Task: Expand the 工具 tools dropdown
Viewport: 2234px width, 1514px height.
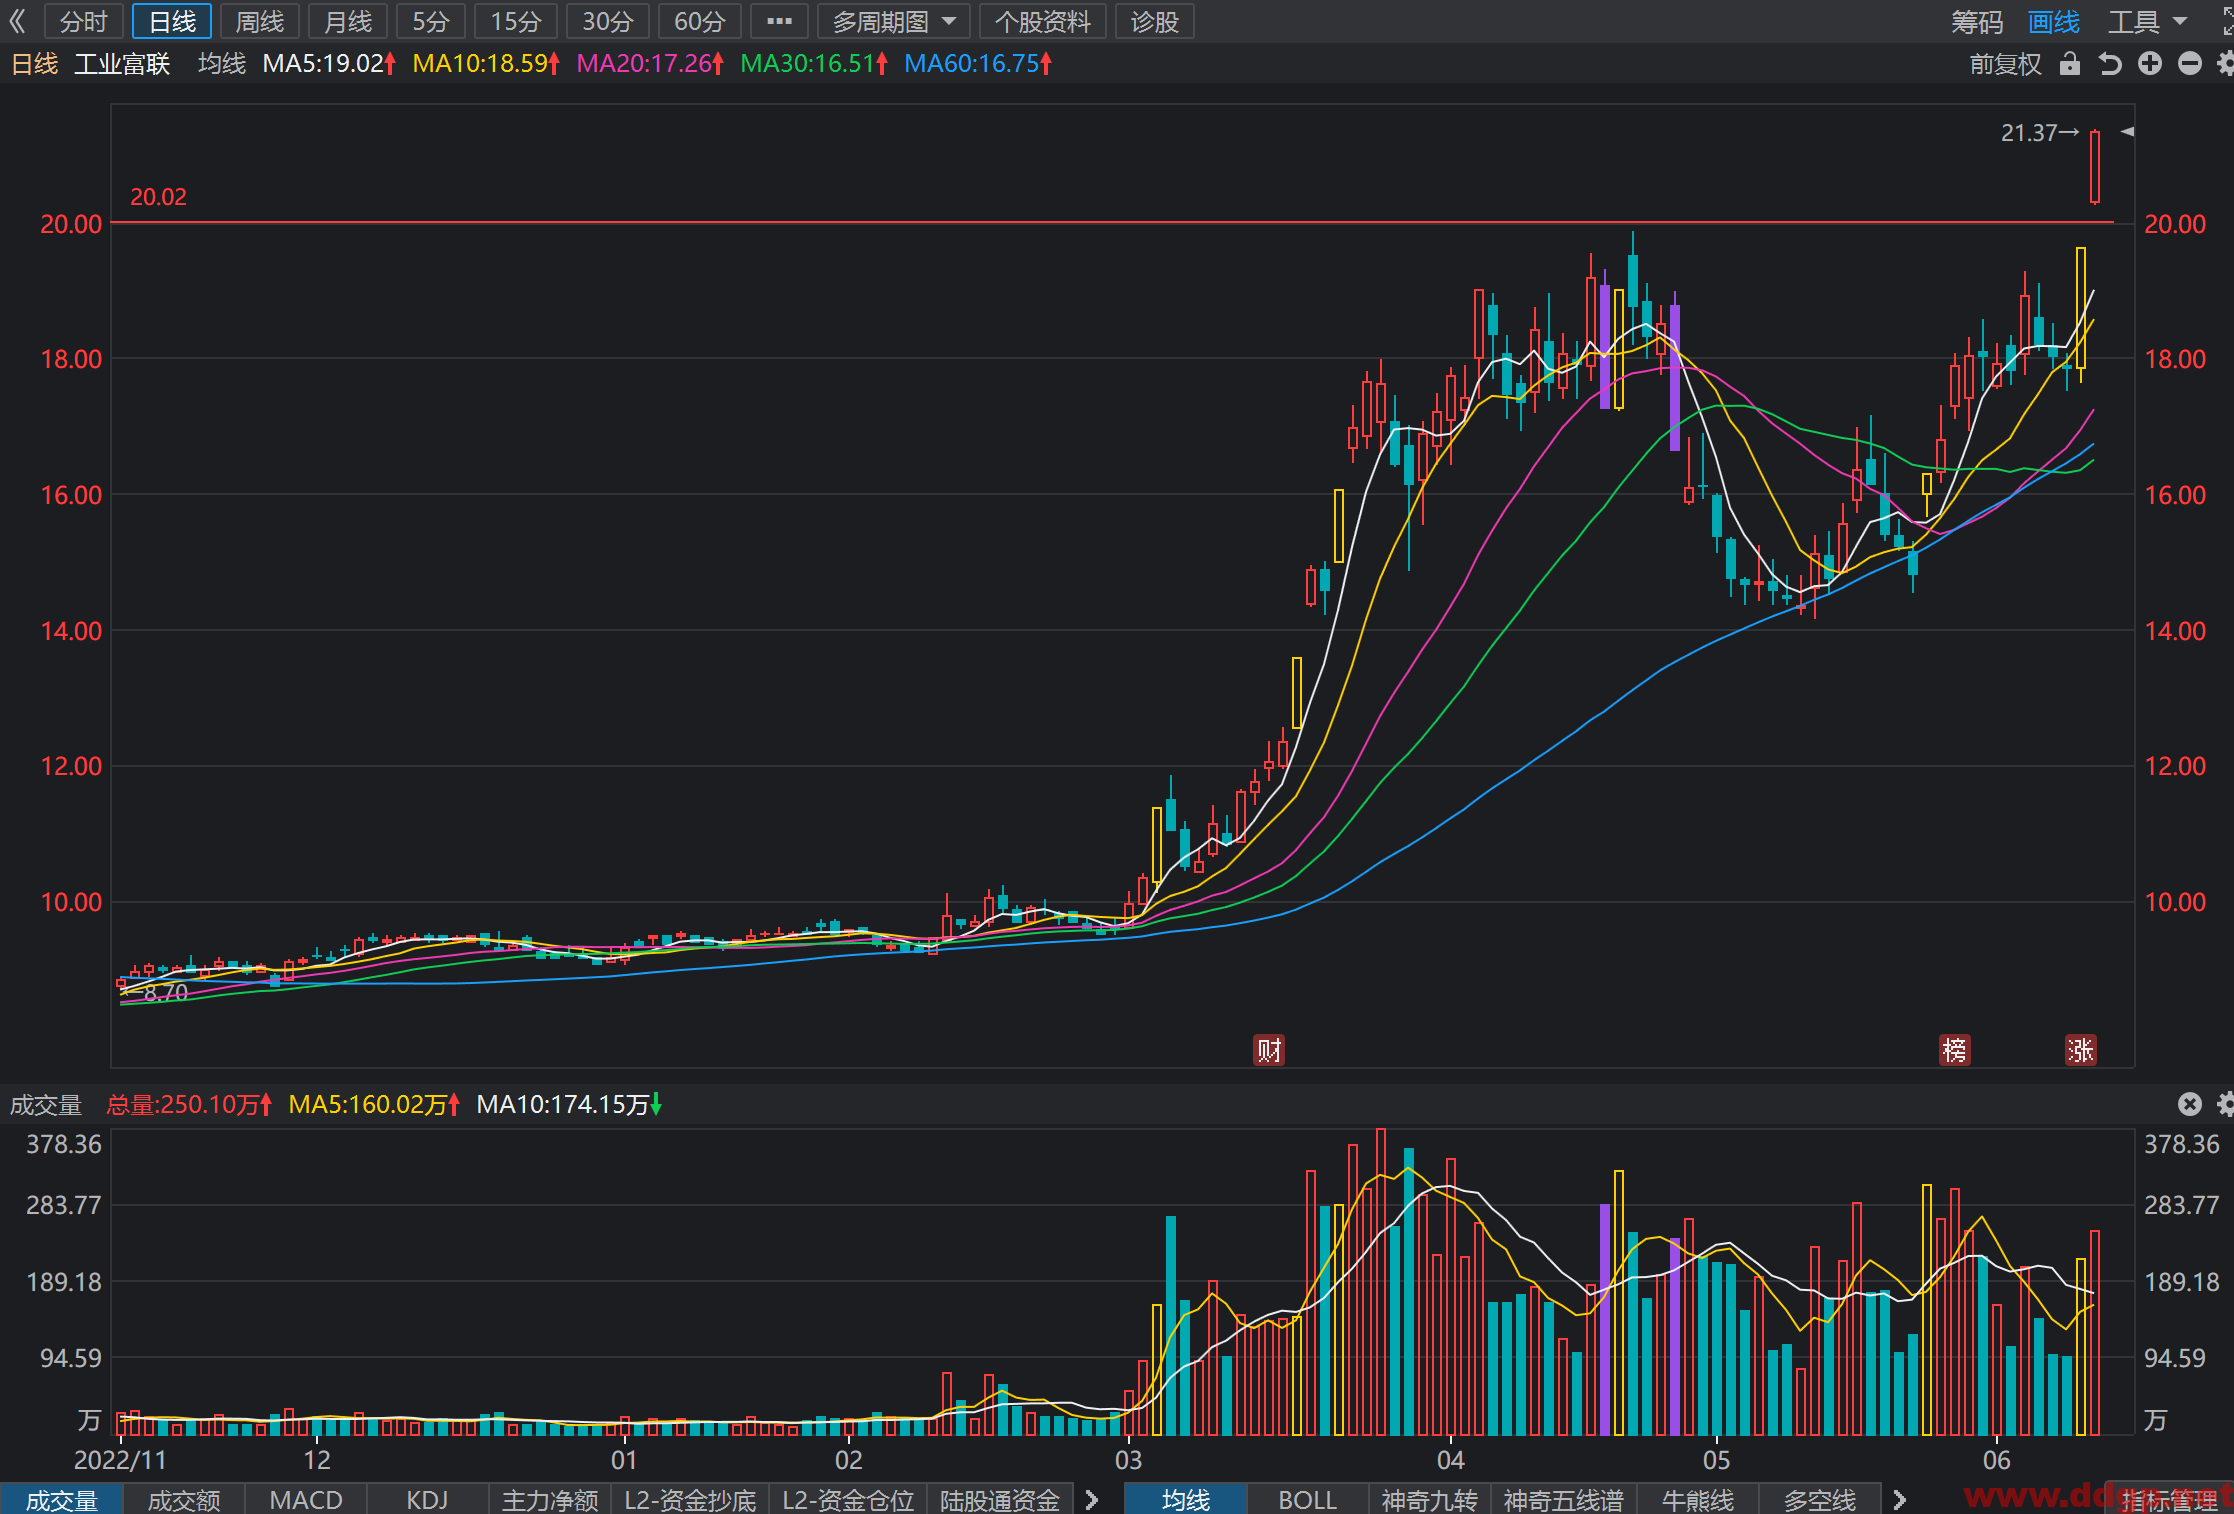Action: 2147,22
